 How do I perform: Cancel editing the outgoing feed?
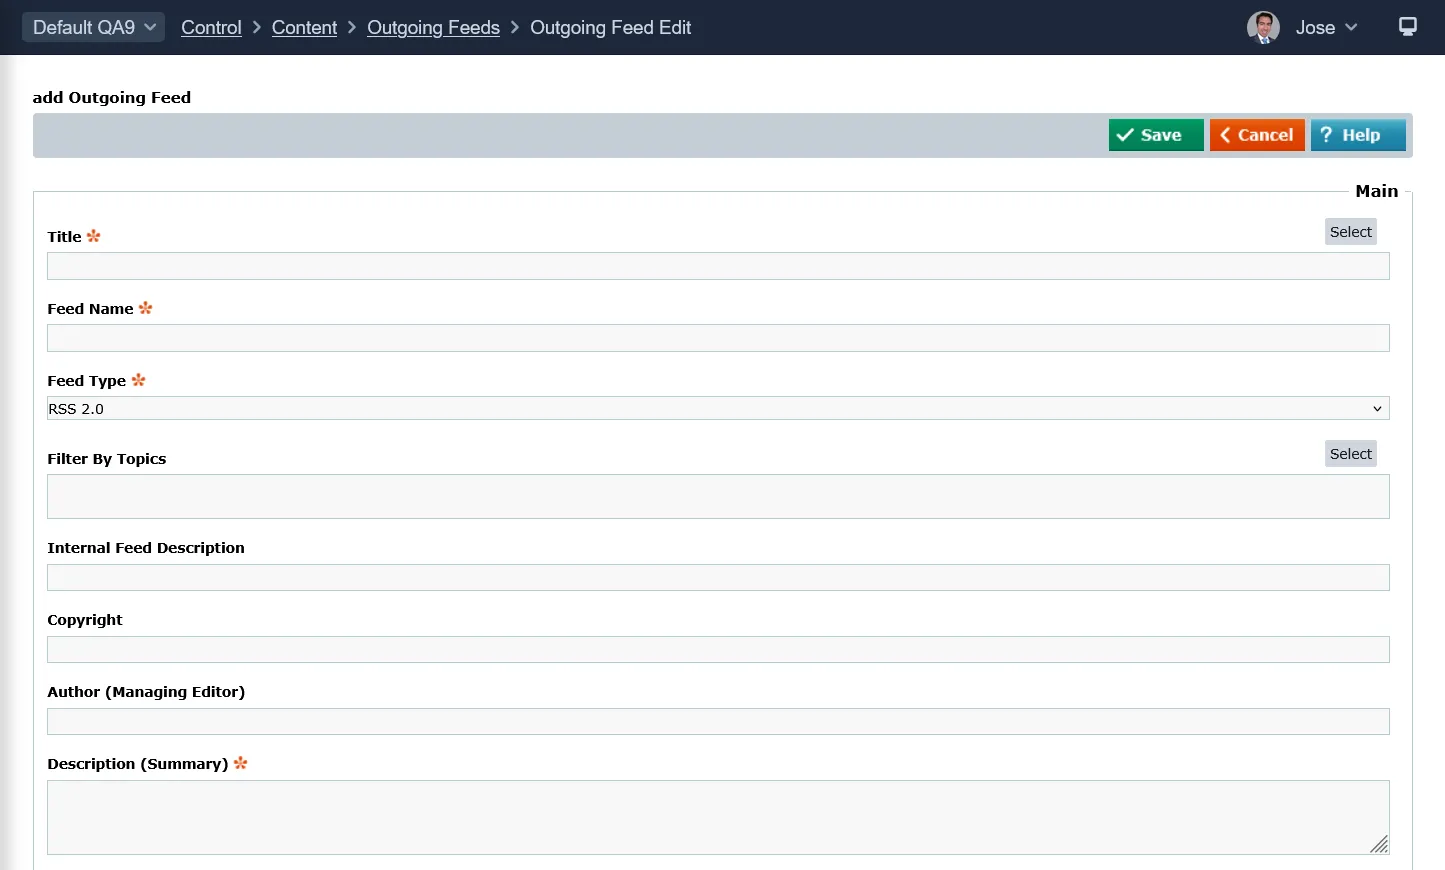1256,135
